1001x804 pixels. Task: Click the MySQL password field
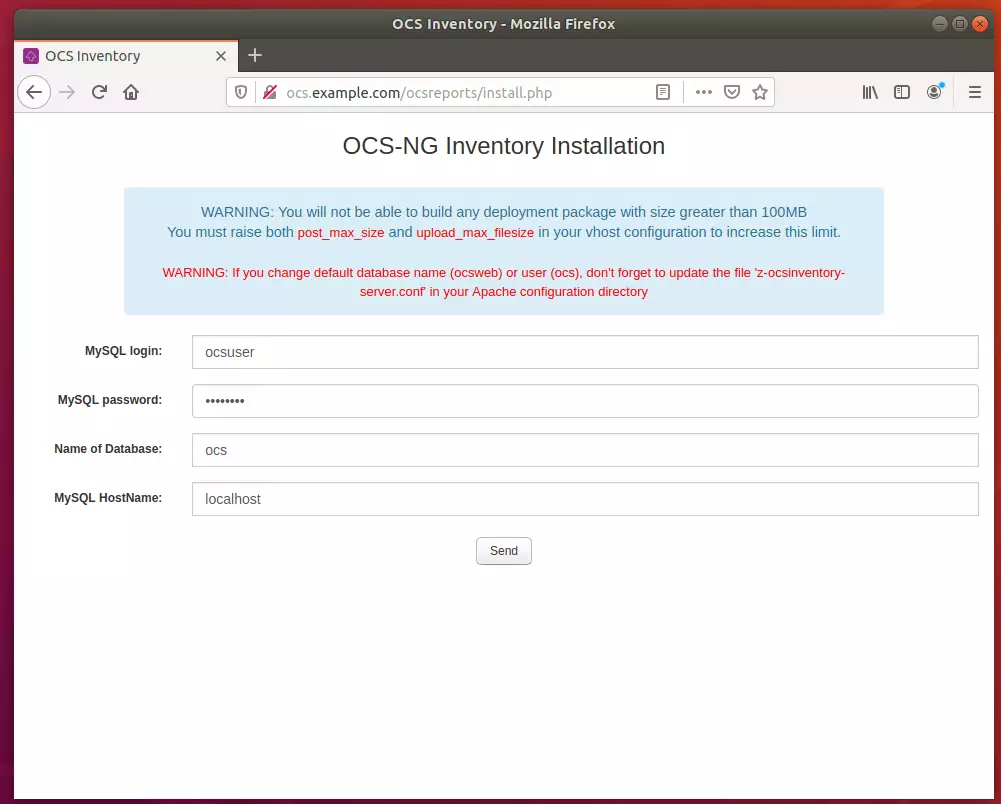[x=585, y=401]
